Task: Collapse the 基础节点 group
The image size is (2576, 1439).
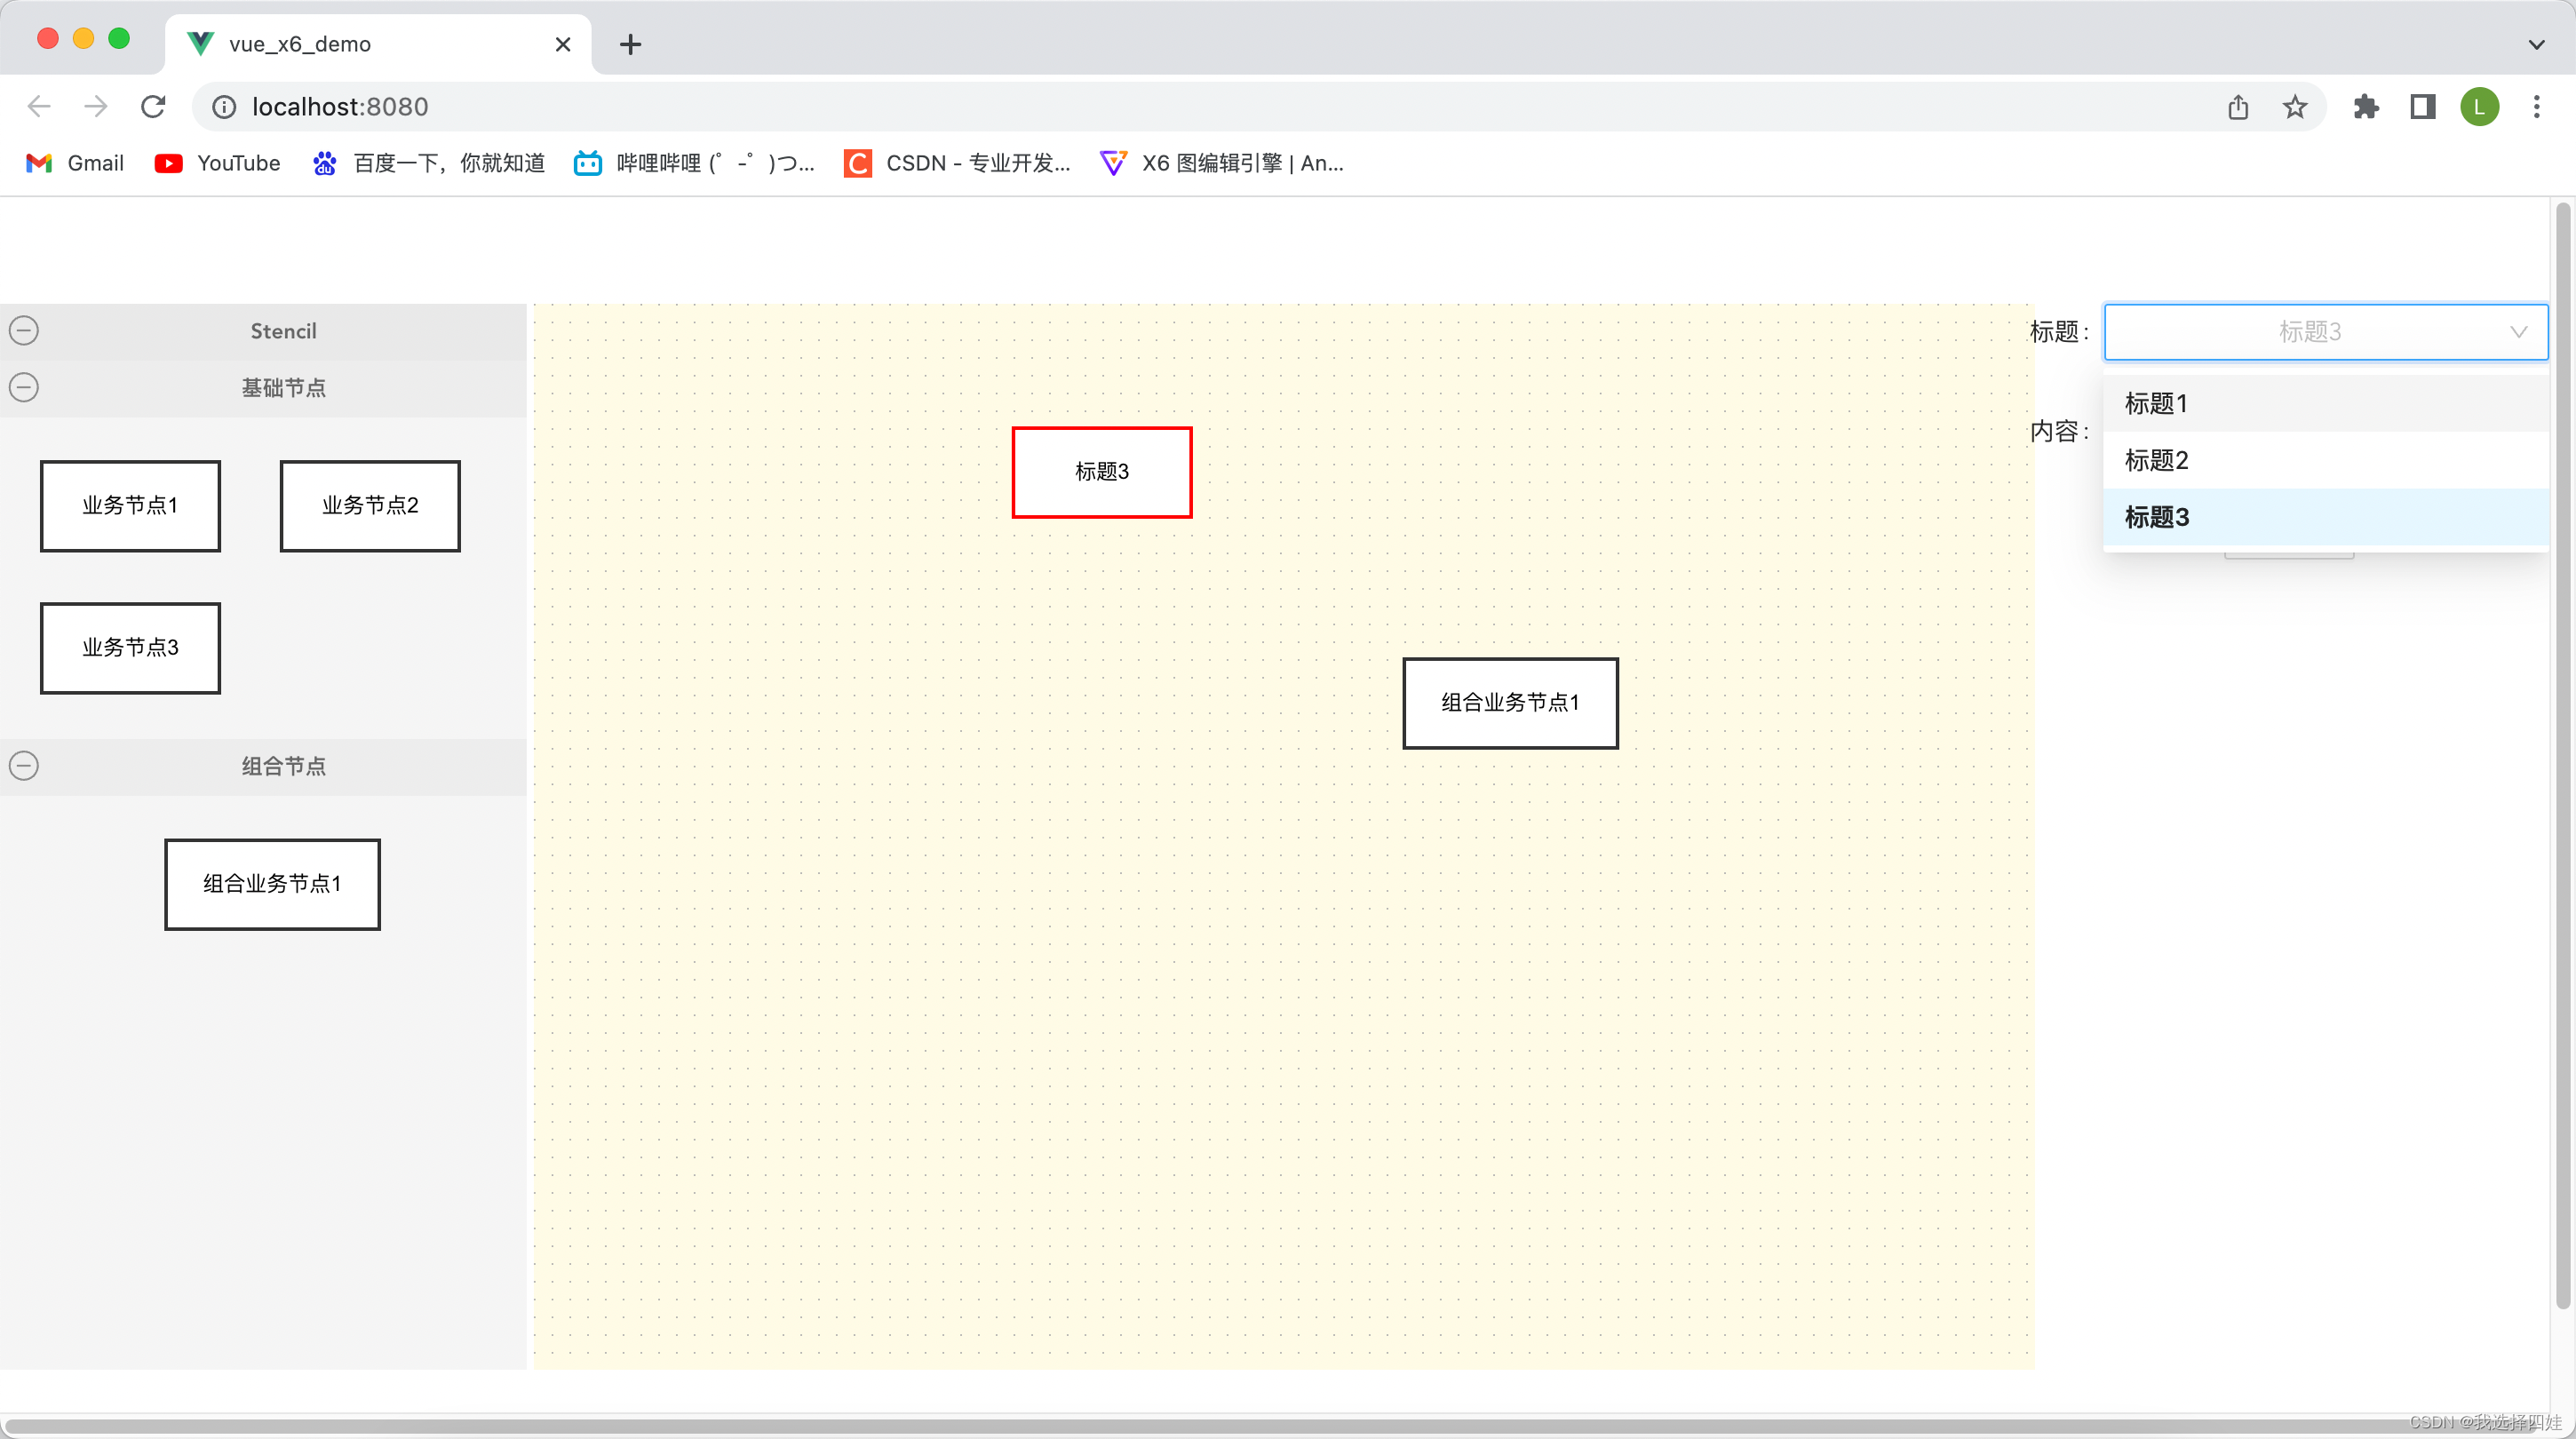Action: pyautogui.click(x=24, y=387)
